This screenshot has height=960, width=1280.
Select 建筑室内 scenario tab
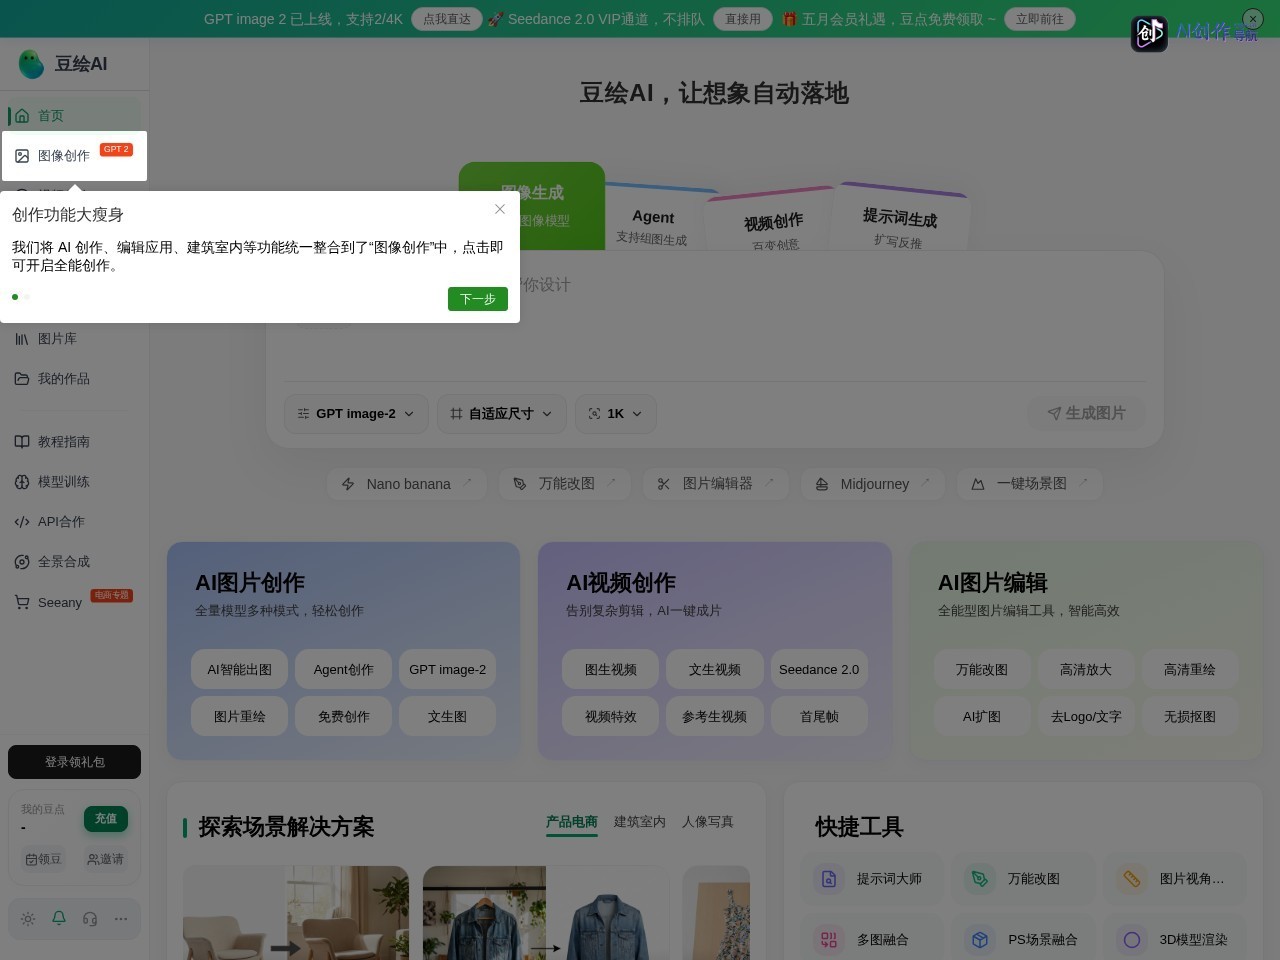click(640, 822)
